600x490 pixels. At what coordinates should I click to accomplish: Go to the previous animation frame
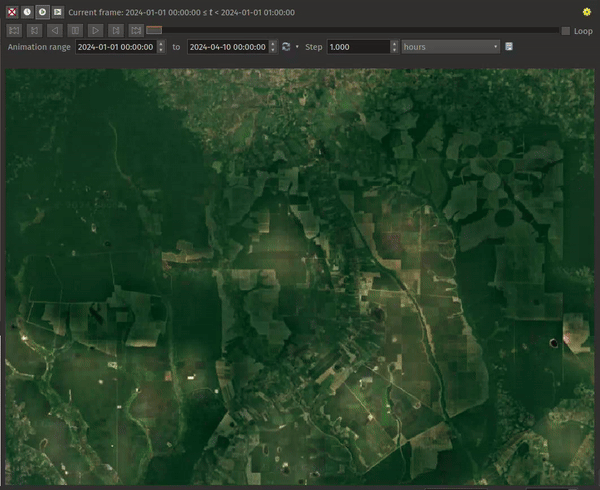pos(36,31)
